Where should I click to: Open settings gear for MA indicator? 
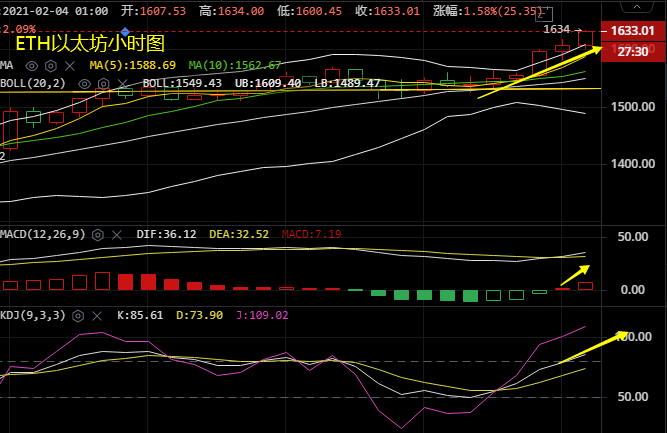tap(50, 65)
